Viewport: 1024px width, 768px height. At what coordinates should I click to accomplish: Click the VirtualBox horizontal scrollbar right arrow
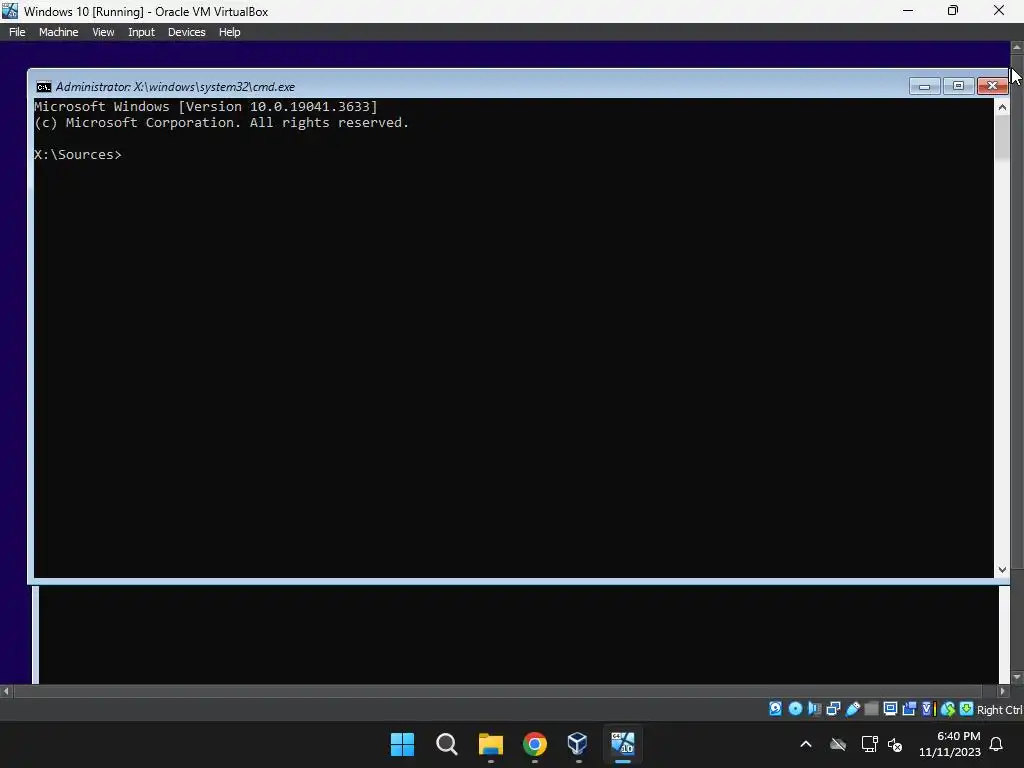click(1003, 691)
